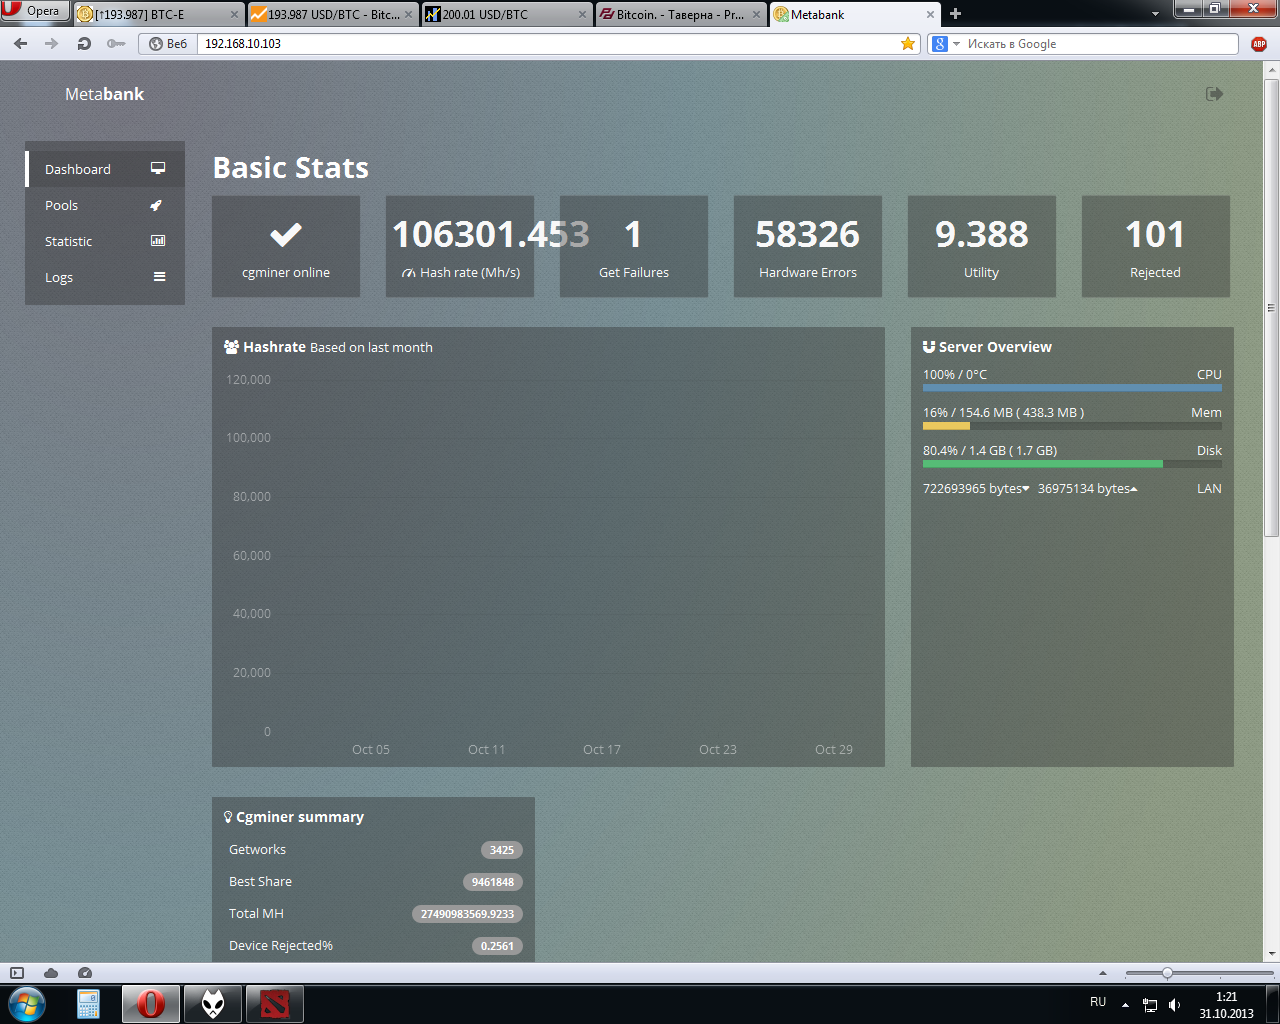The height and width of the screenshot is (1024, 1280).
Task: Adjust the page zoom slider
Action: coord(1166,973)
